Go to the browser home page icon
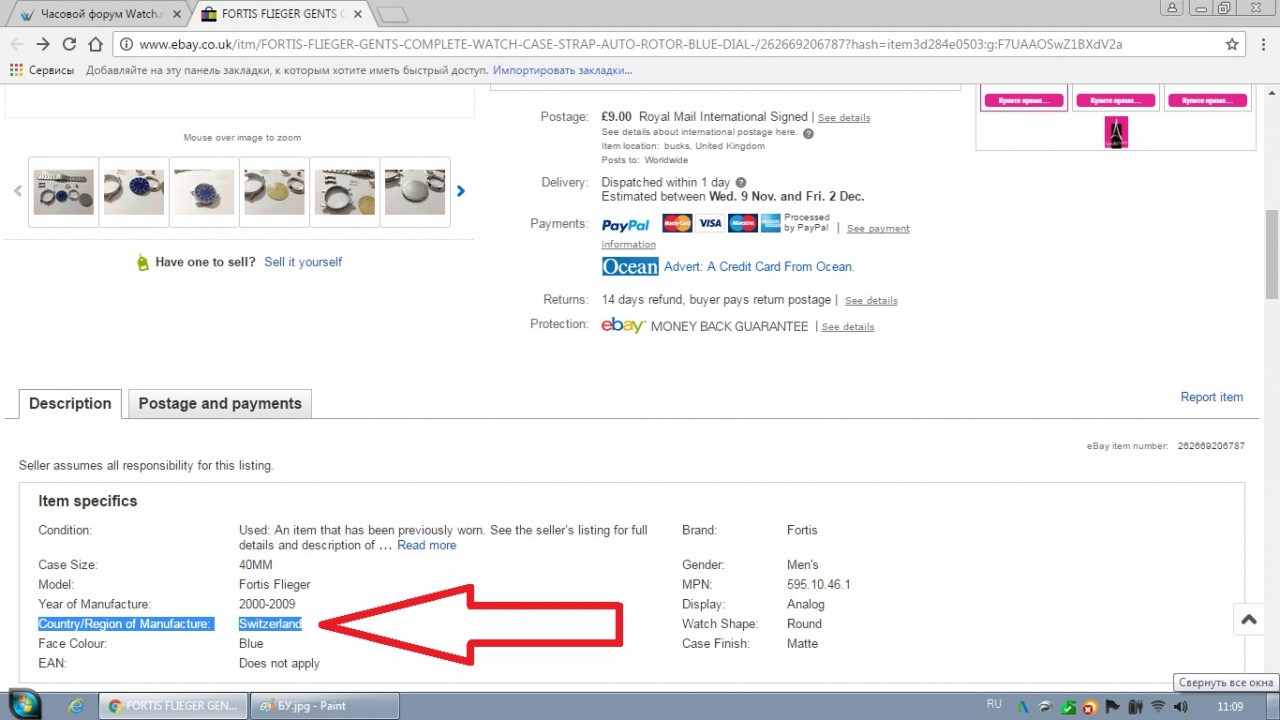1280x720 pixels. point(95,44)
